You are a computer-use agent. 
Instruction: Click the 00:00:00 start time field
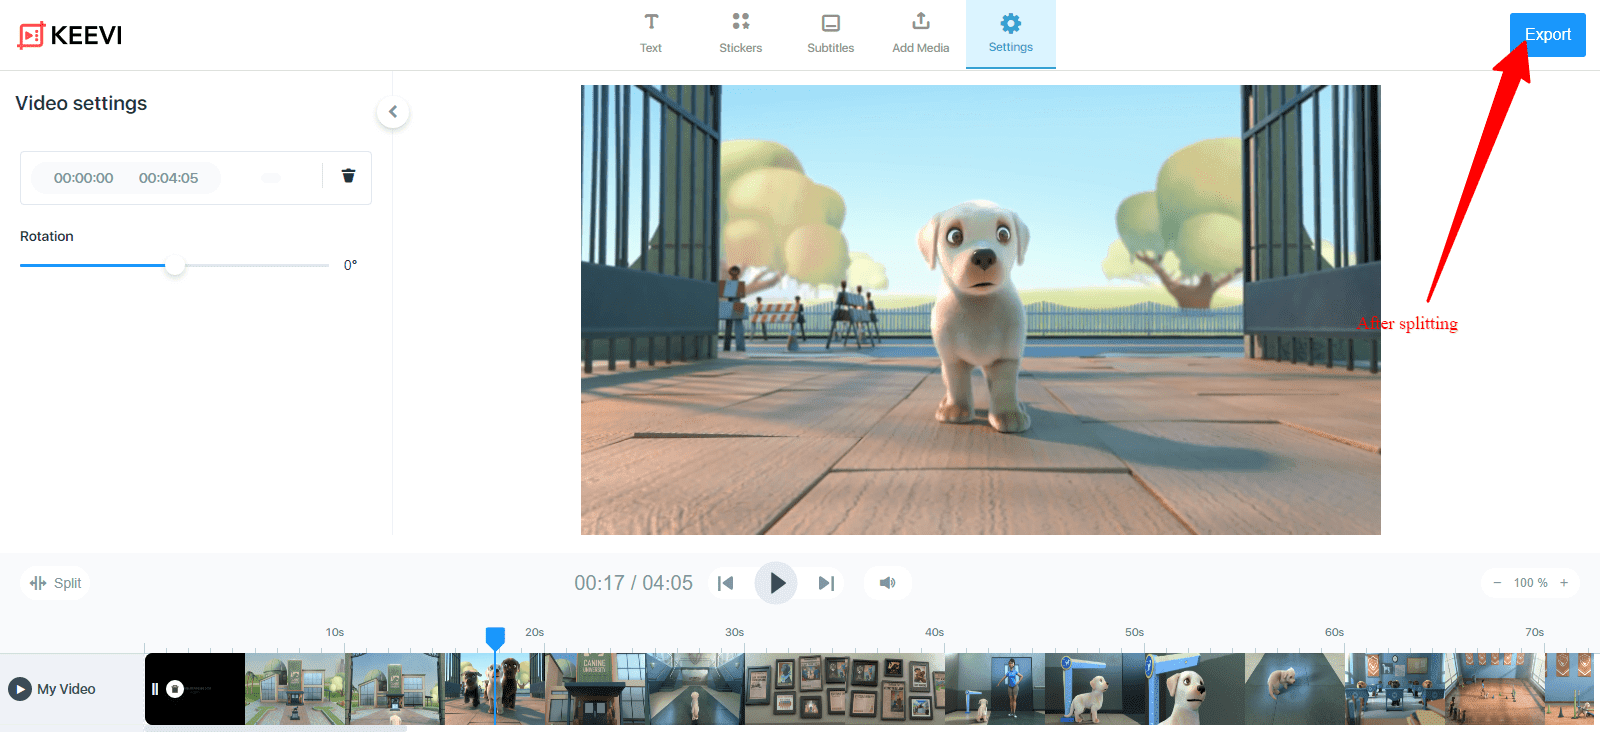tap(84, 178)
